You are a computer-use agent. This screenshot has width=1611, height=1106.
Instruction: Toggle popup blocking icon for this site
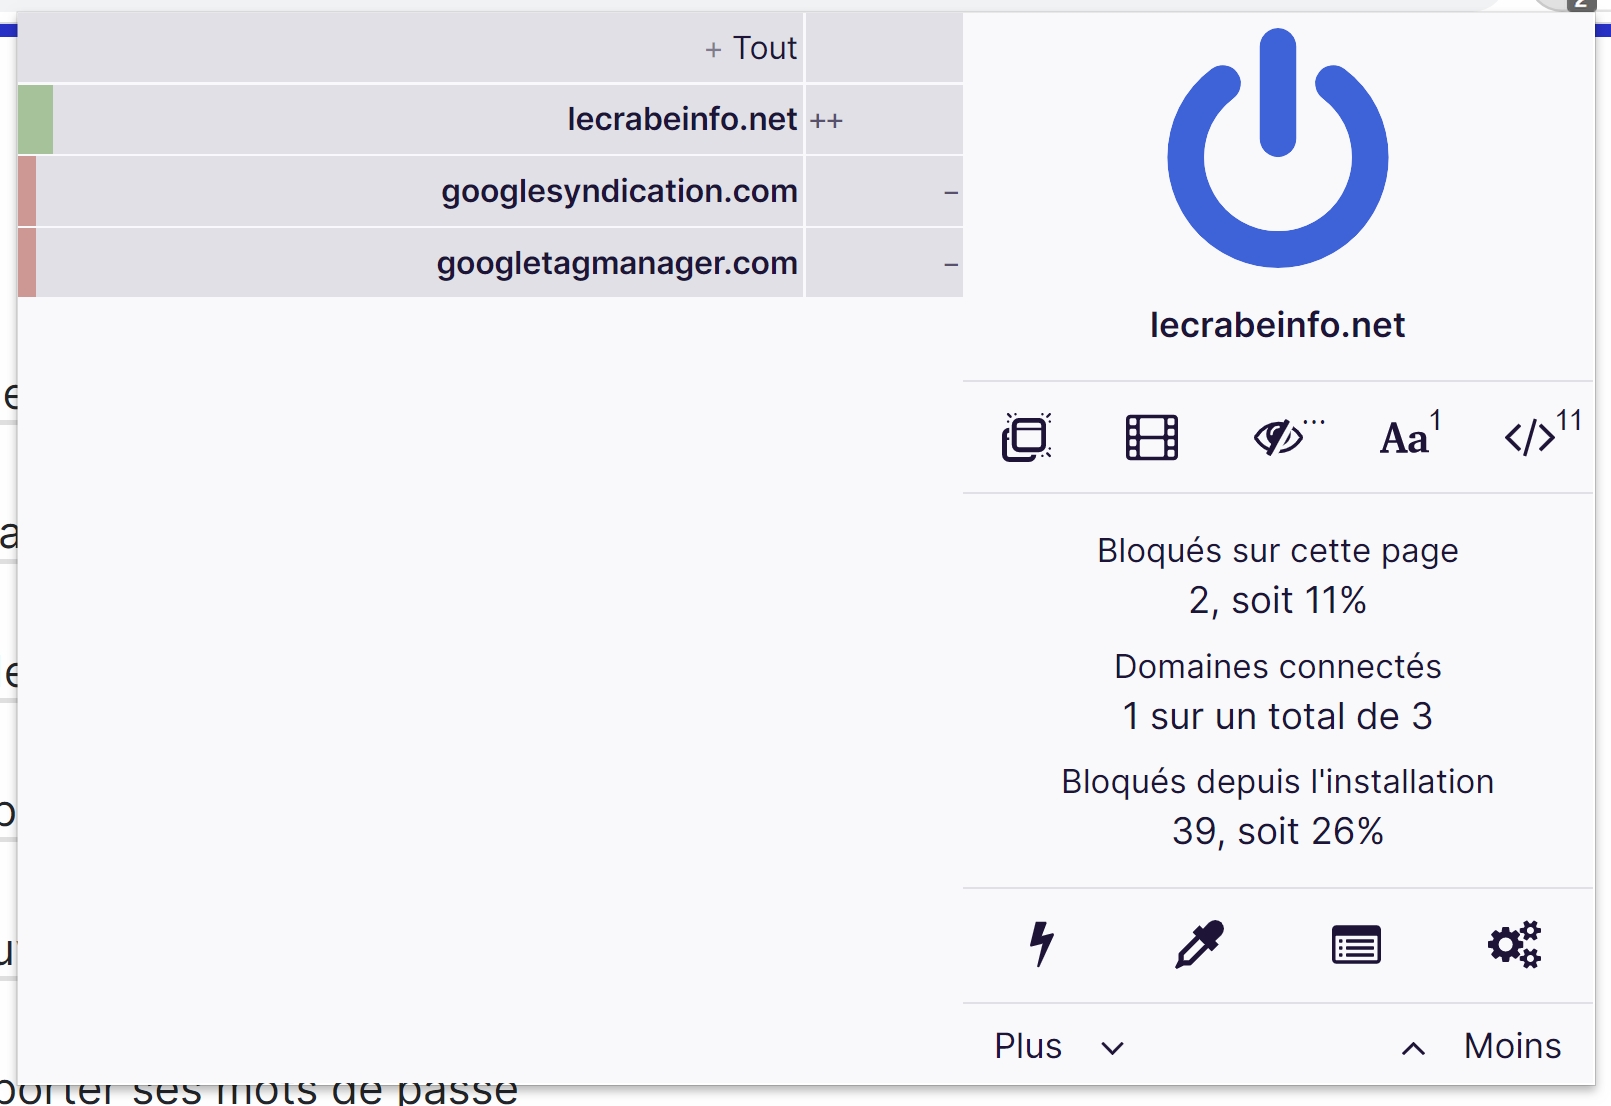[1027, 437]
